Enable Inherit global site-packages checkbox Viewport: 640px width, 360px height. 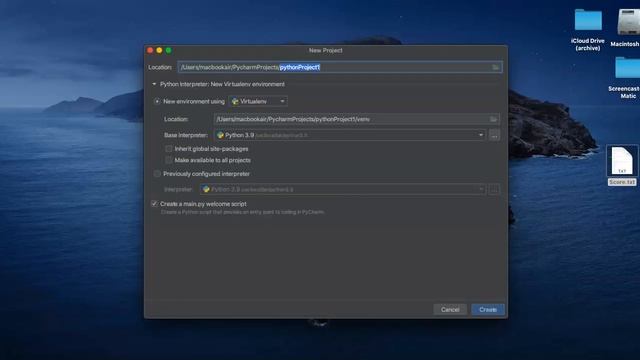[x=169, y=149]
